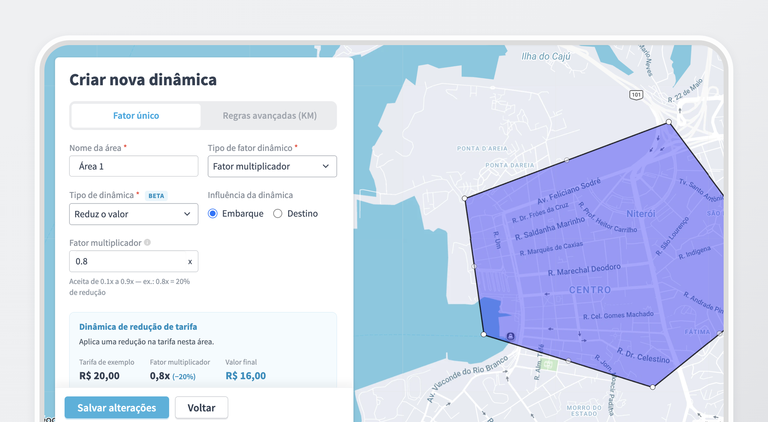The height and width of the screenshot is (422, 768).
Task: Click the R. Saldanha Marinho street label
Action: click(x=550, y=229)
